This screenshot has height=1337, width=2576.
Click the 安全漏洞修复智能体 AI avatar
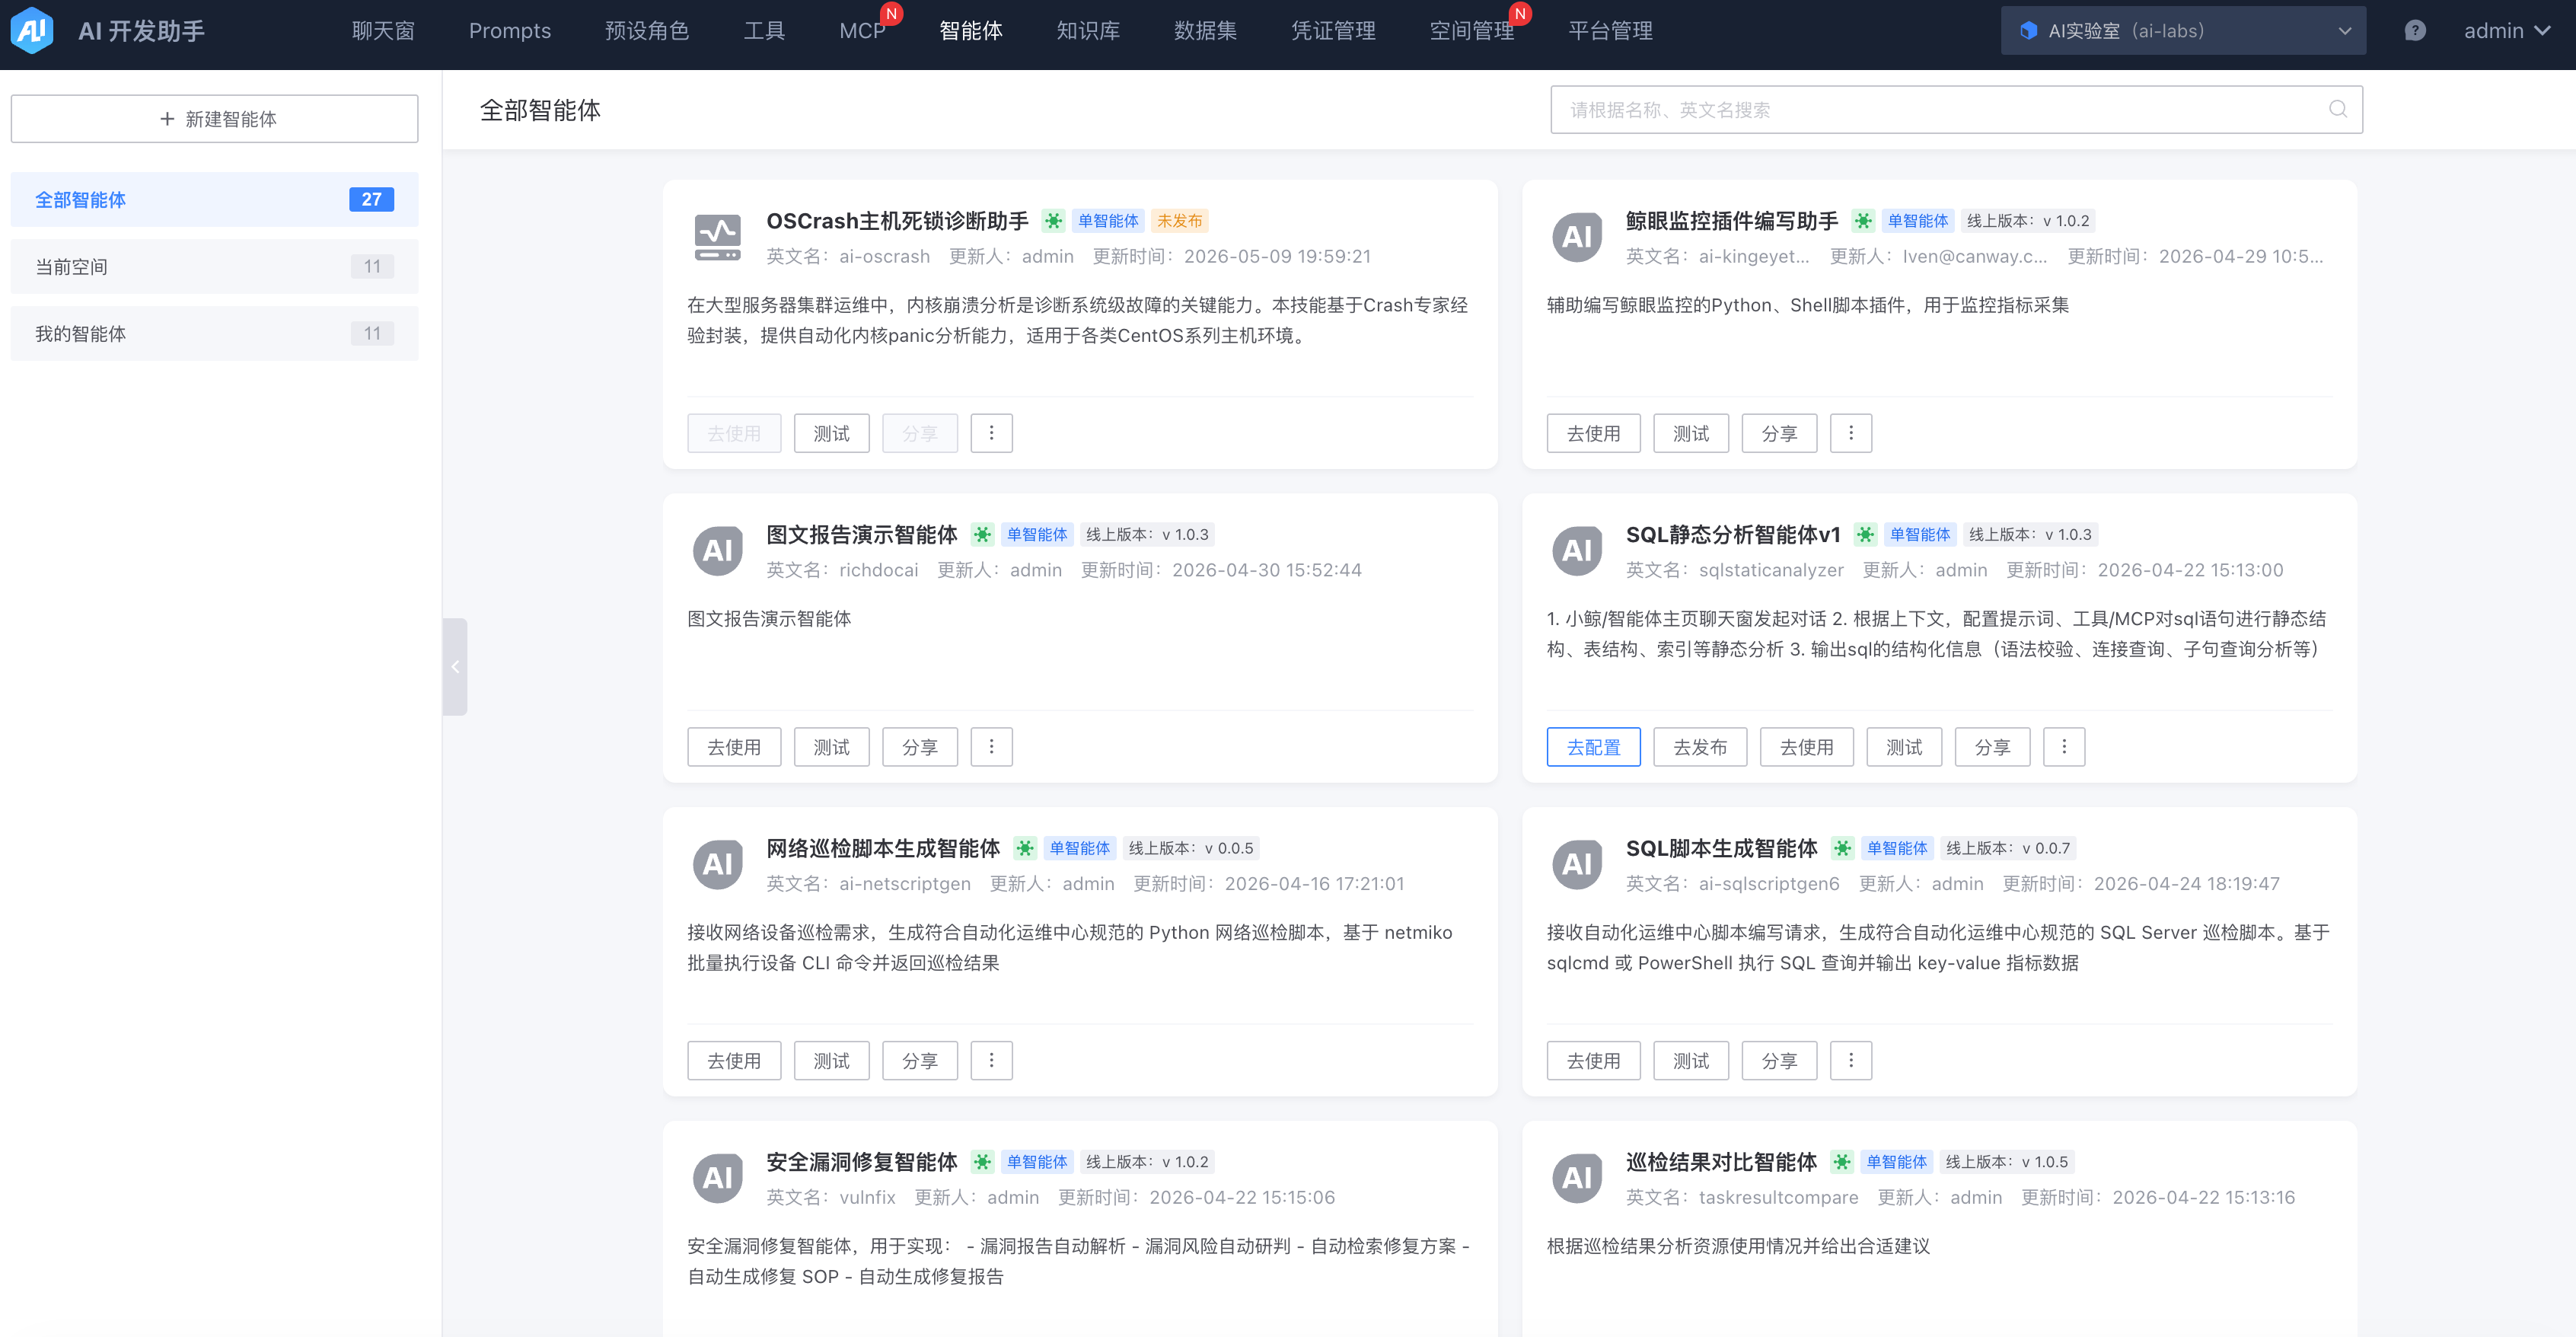point(717,1179)
